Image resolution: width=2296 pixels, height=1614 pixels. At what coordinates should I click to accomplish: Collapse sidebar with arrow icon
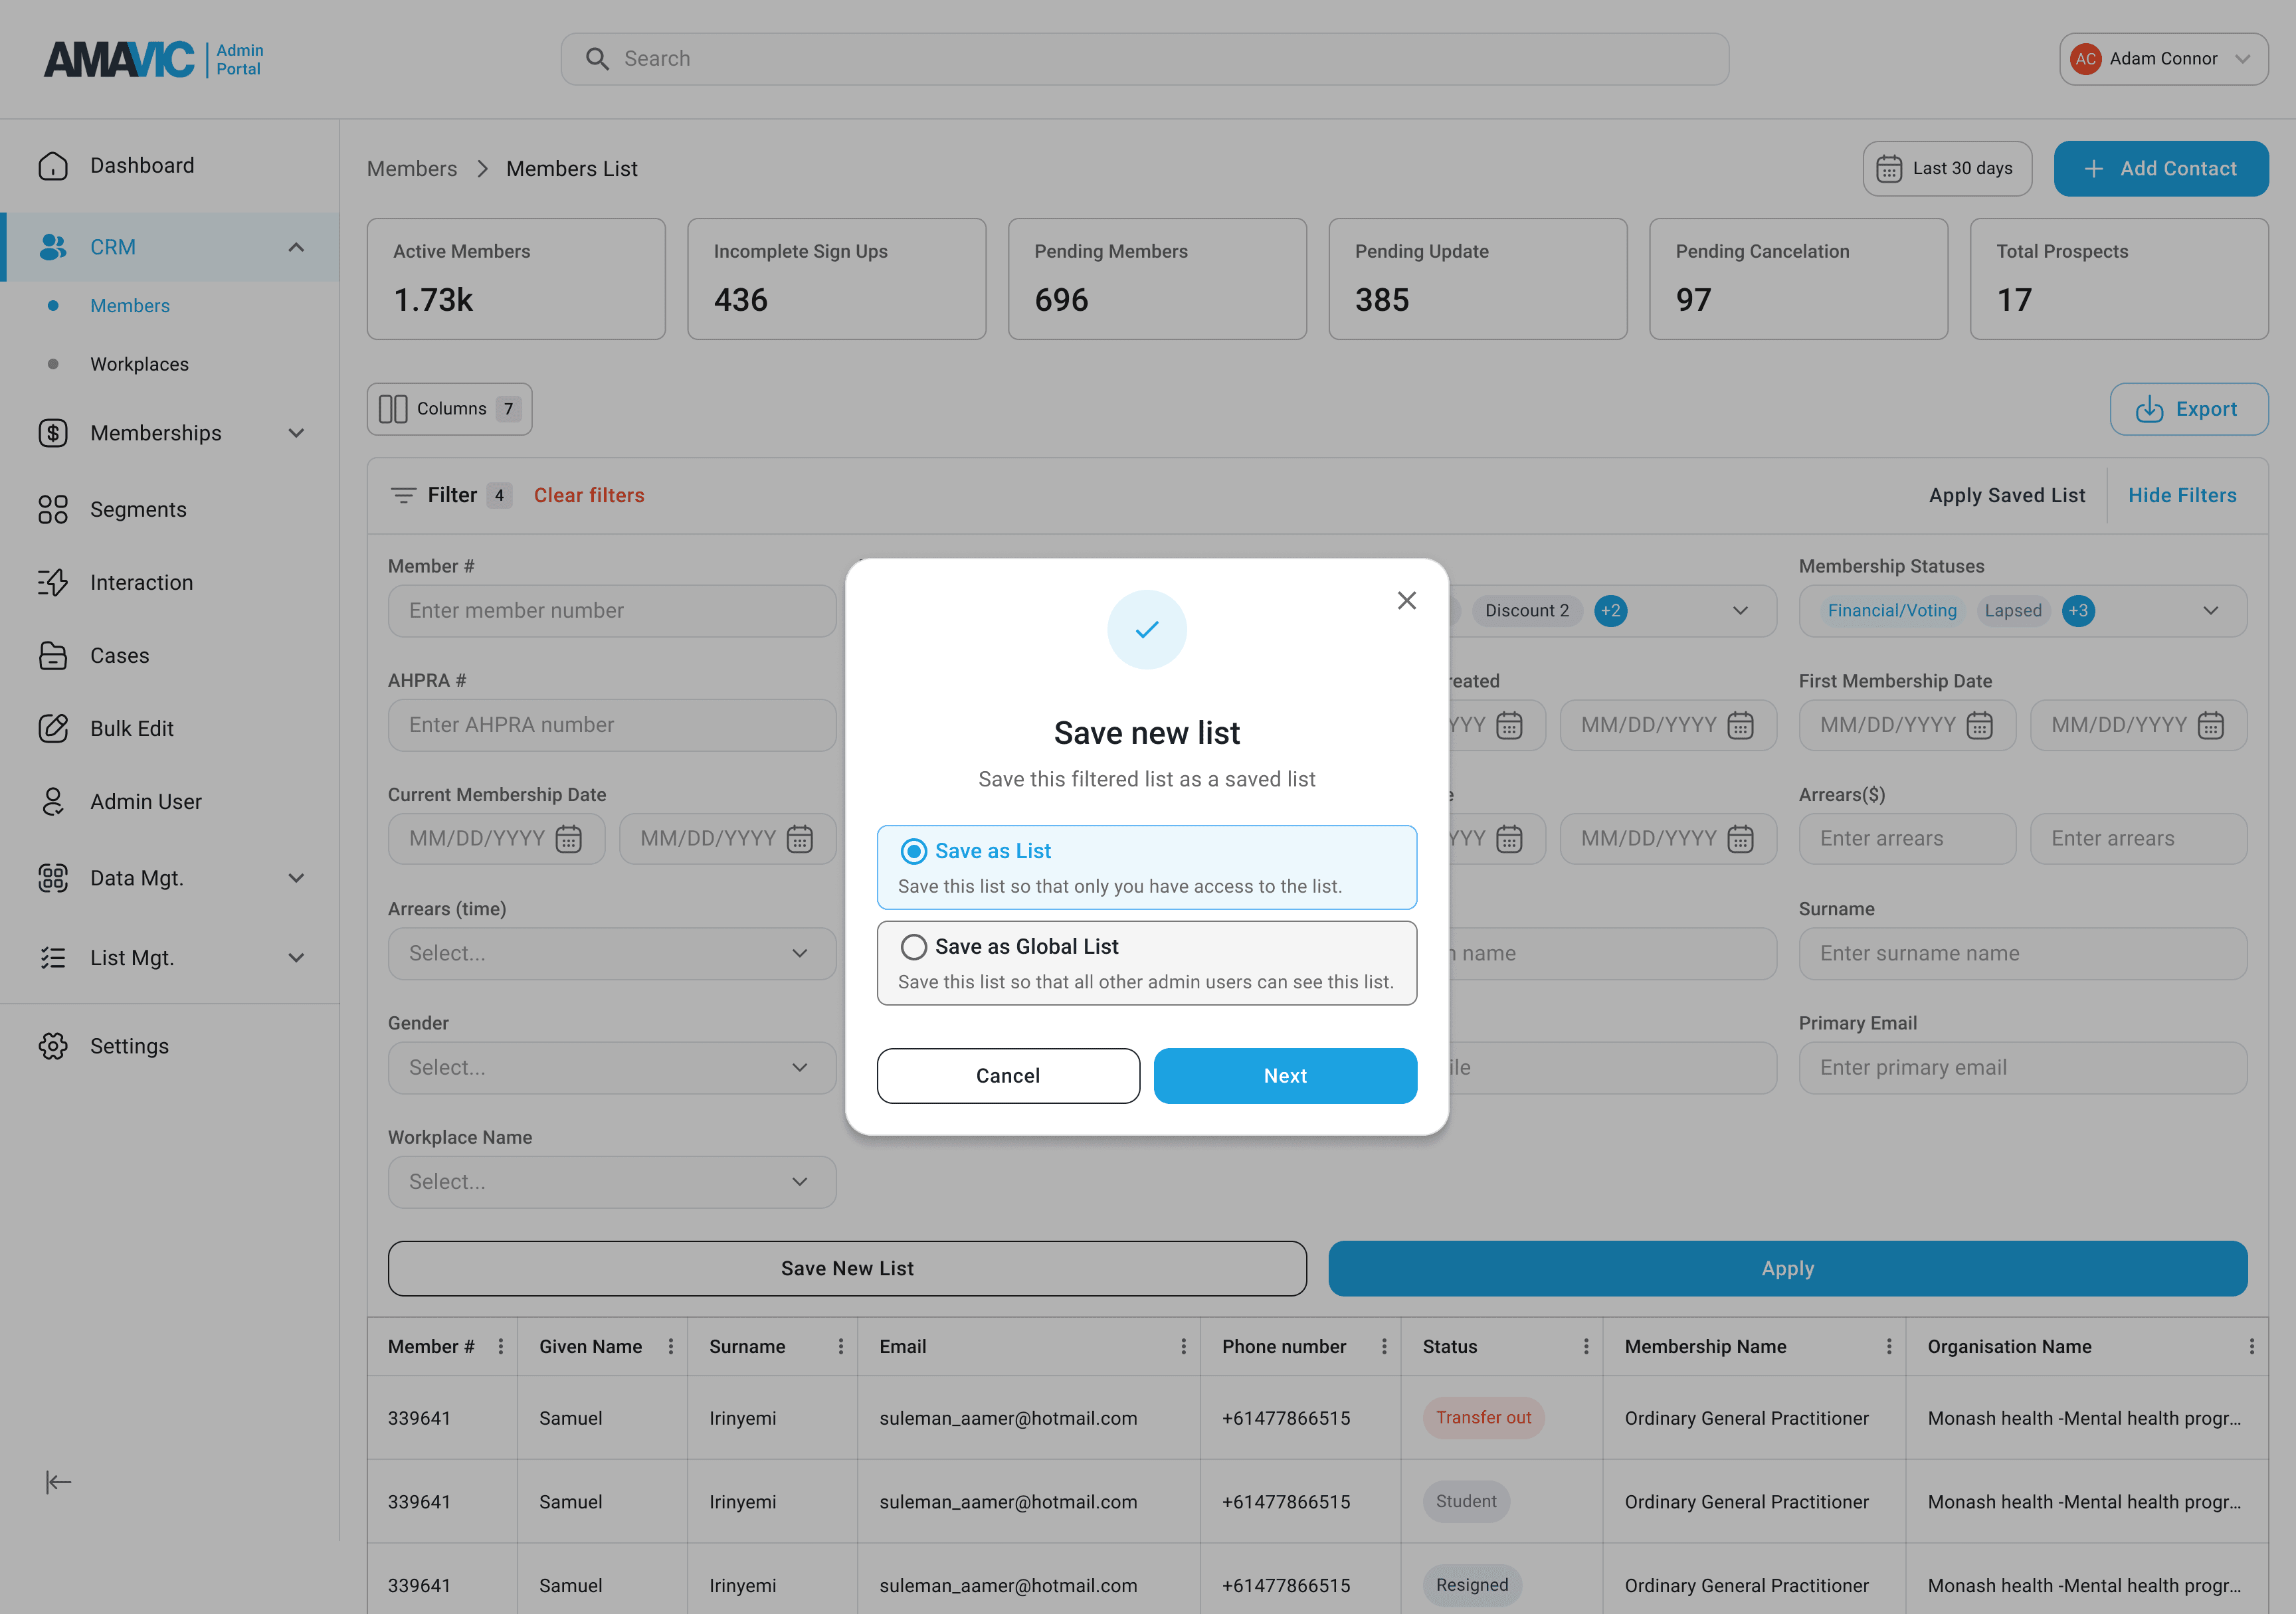tap(58, 1482)
